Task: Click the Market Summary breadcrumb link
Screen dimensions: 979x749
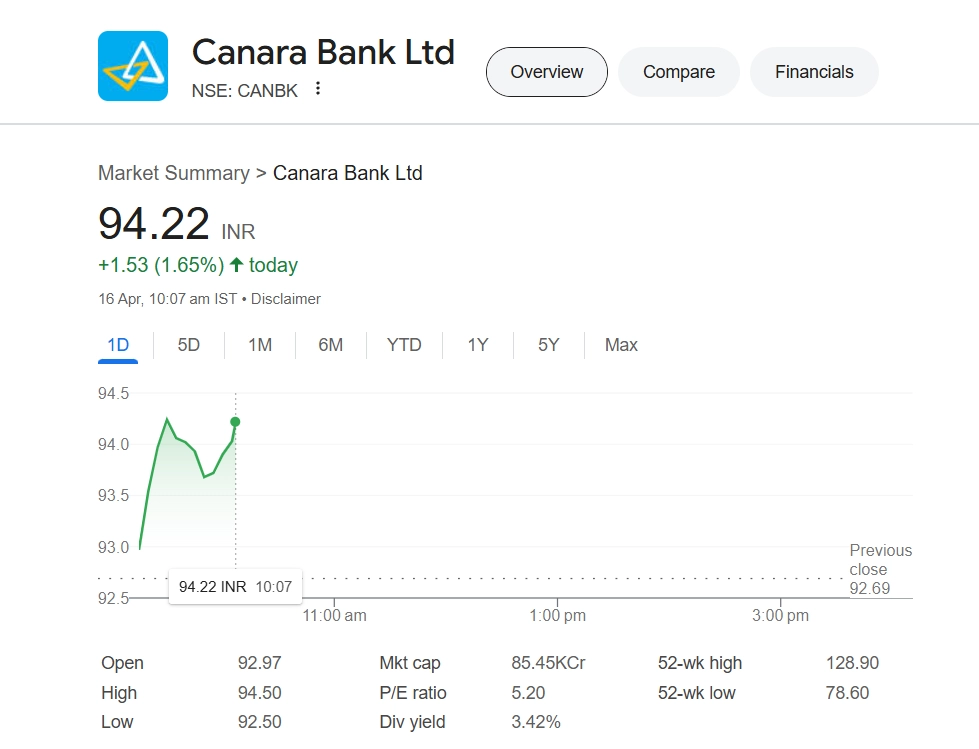Action: click(173, 173)
